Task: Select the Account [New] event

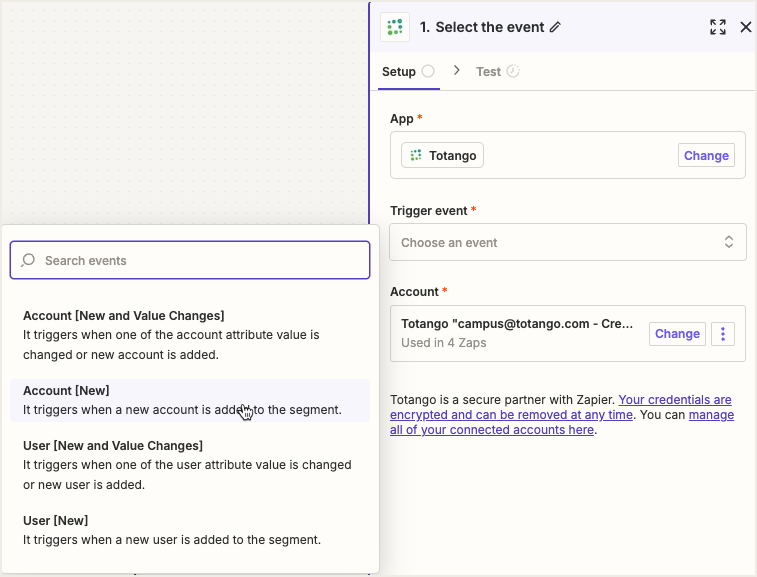Action: coord(190,400)
